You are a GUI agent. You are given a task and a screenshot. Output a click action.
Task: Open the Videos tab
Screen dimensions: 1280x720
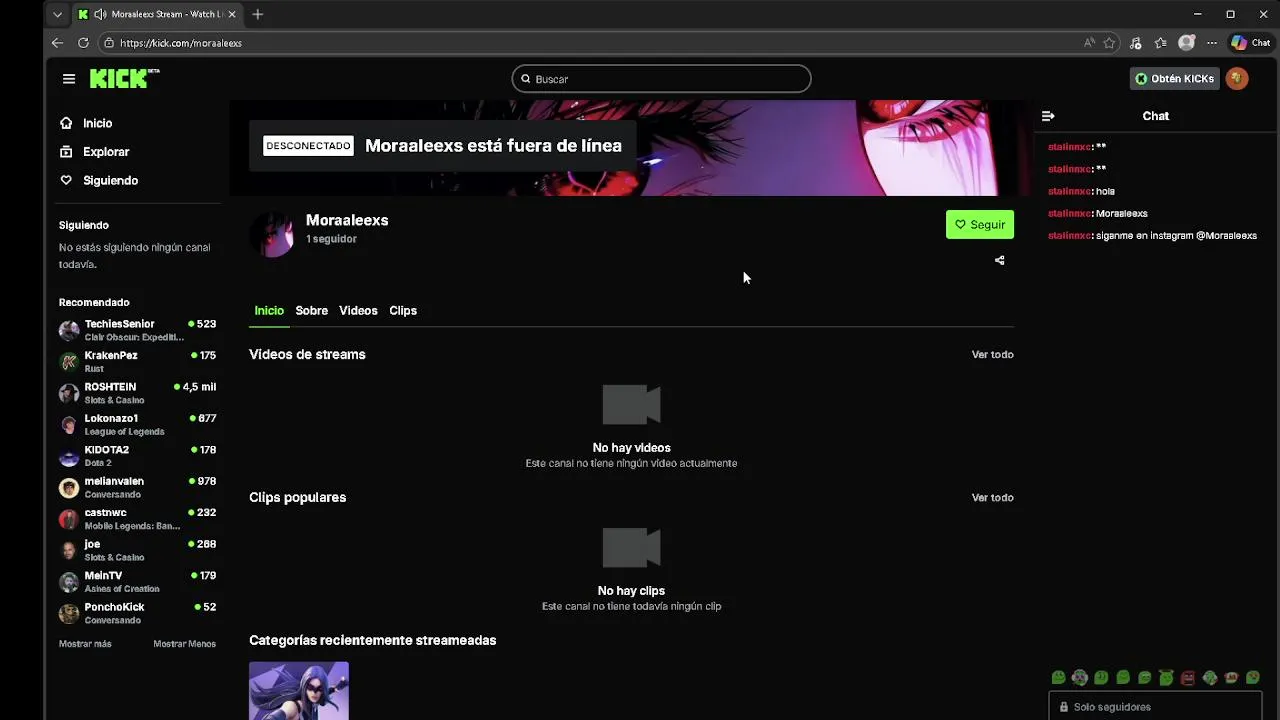(358, 311)
